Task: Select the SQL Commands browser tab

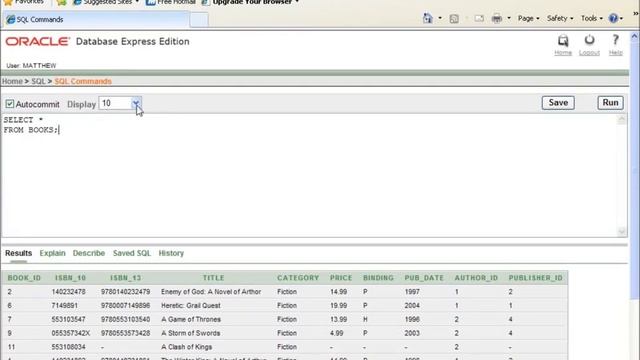Action: pos(95,20)
